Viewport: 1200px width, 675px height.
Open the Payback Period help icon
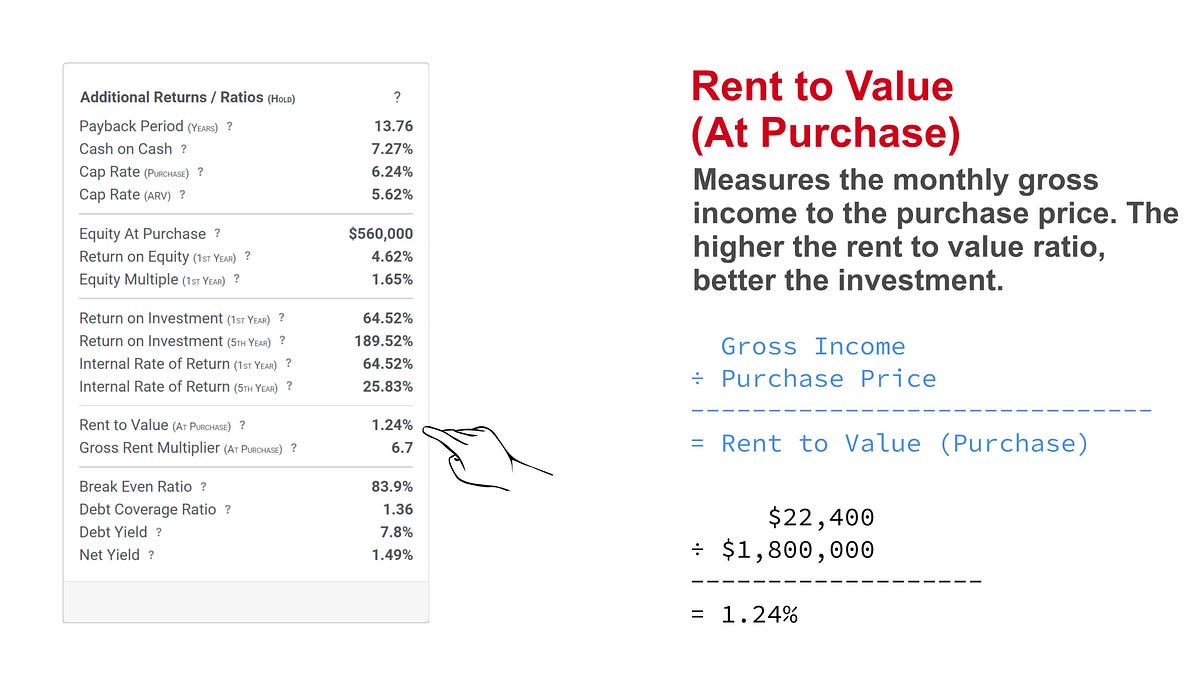click(229, 127)
